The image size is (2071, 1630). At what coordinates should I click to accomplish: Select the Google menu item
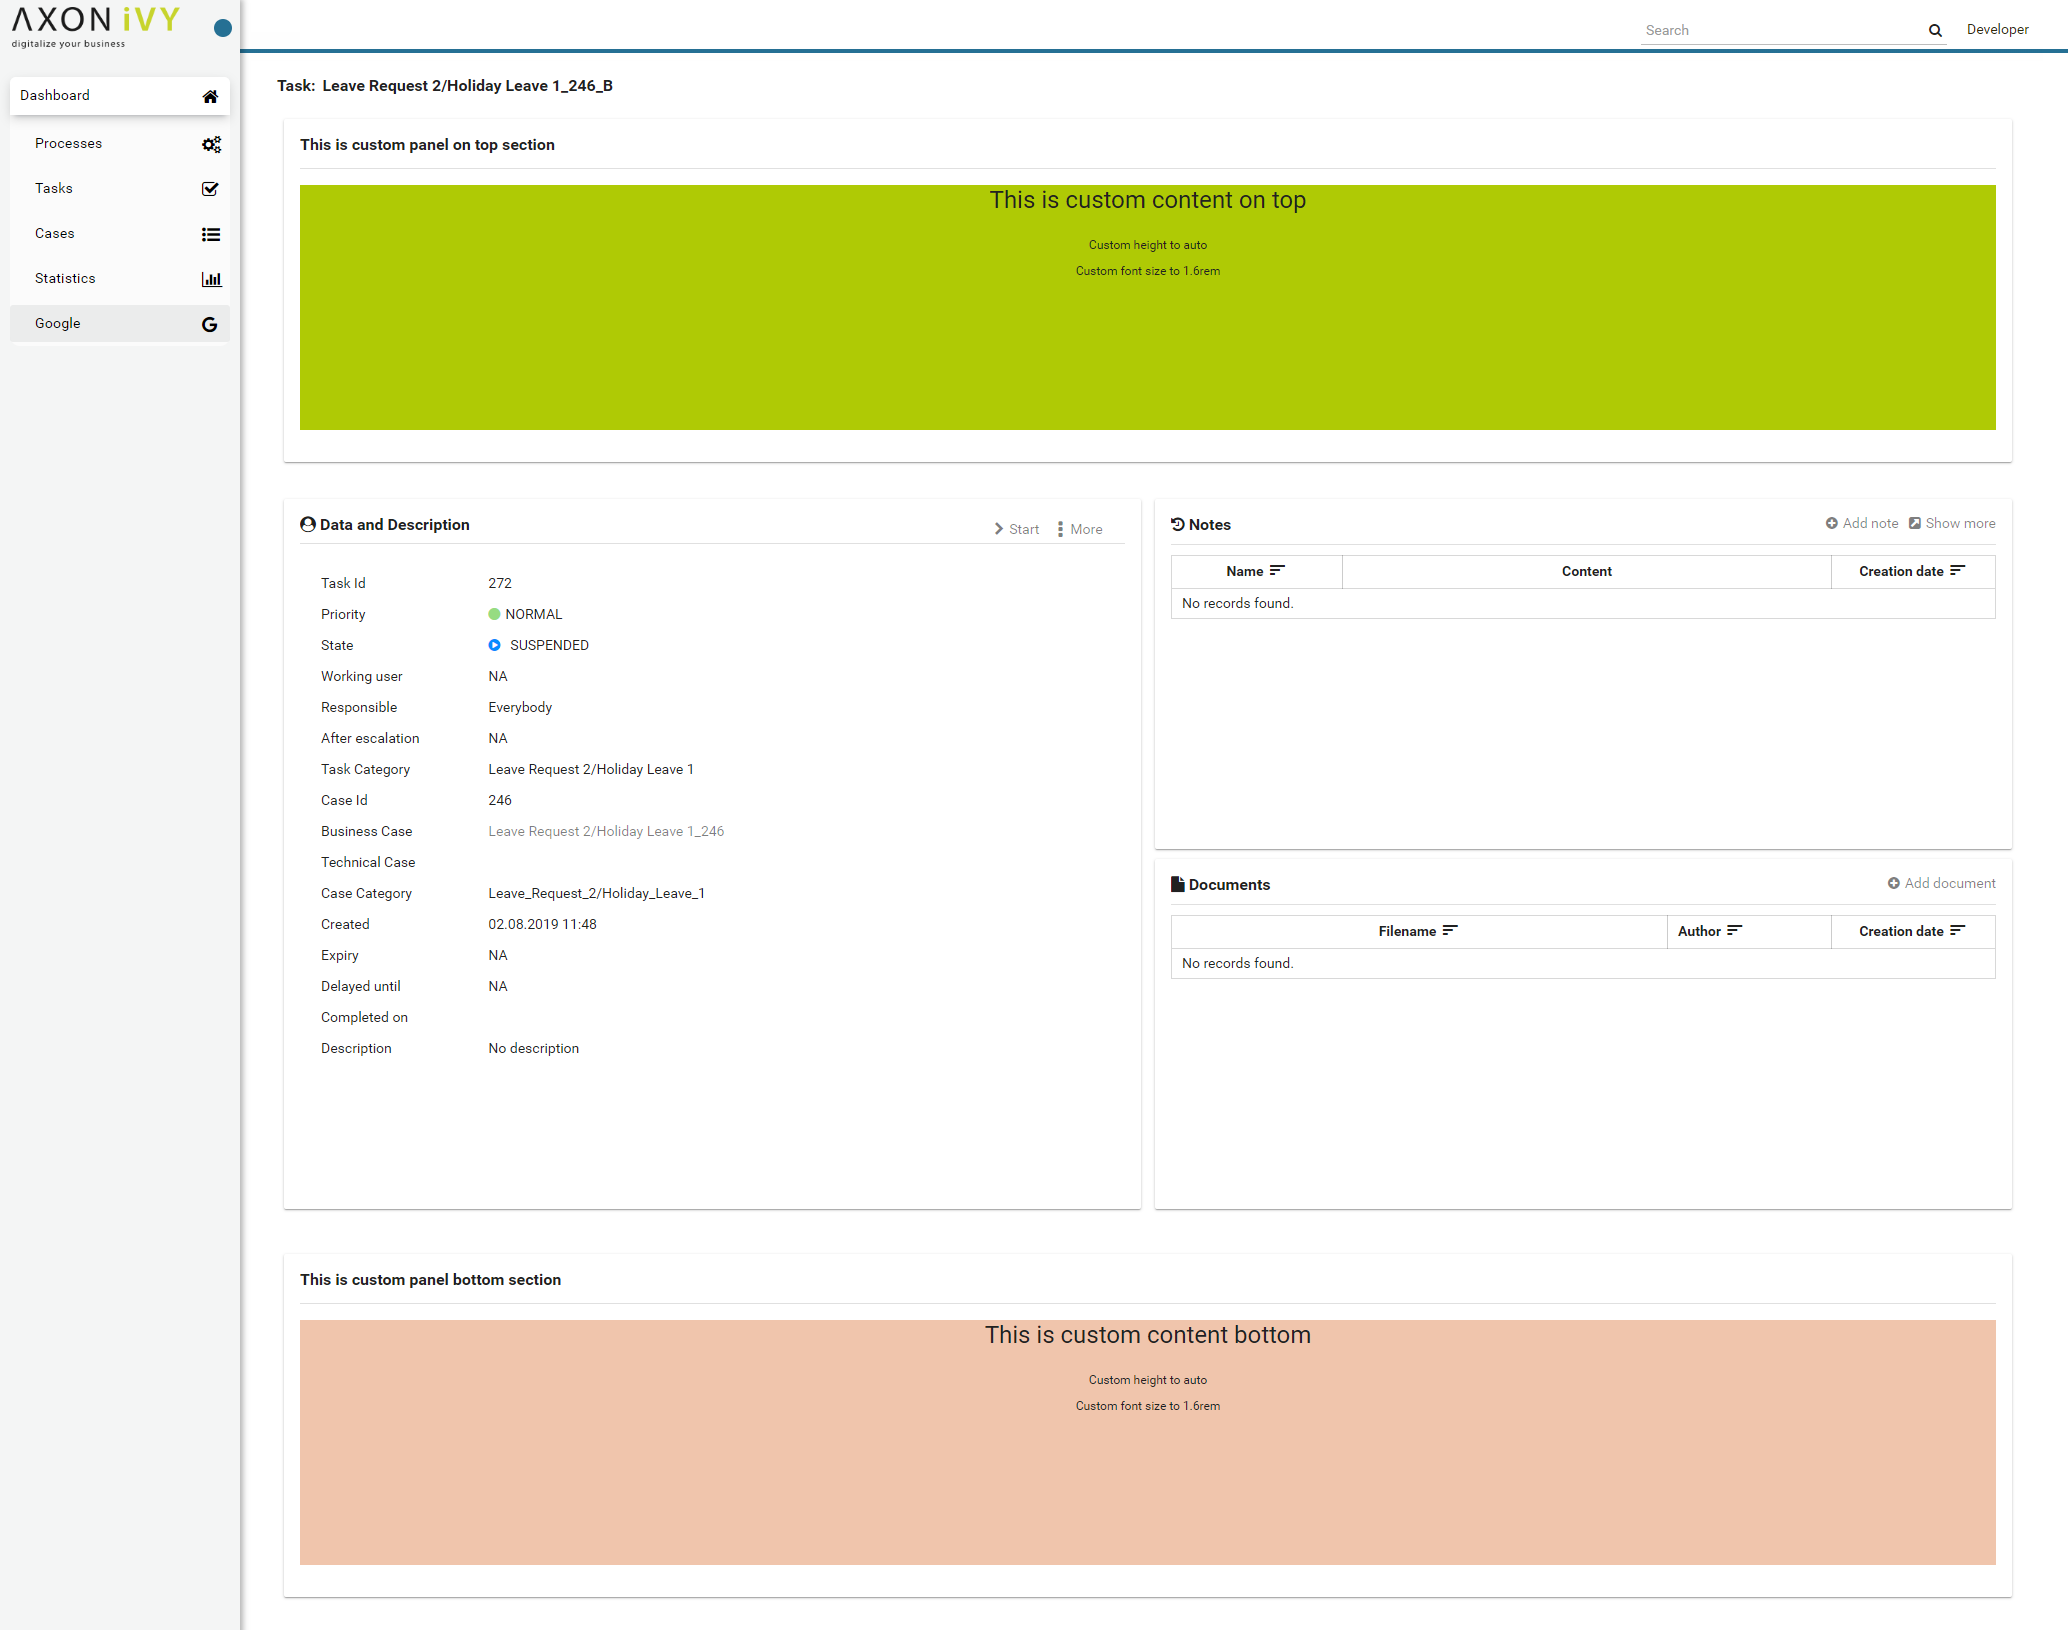(x=120, y=324)
